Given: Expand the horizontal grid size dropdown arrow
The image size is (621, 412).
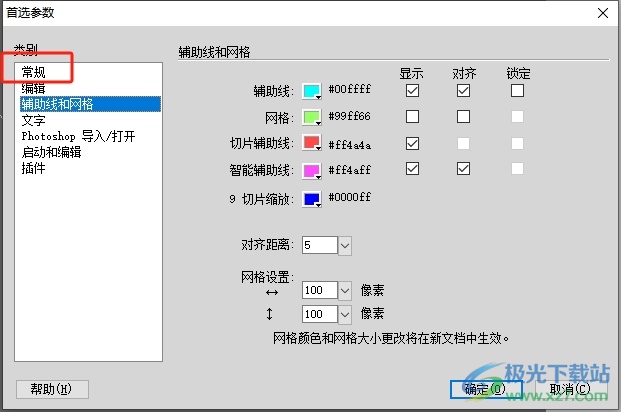Looking at the screenshot, I should pyautogui.click(x=345, y=291).
